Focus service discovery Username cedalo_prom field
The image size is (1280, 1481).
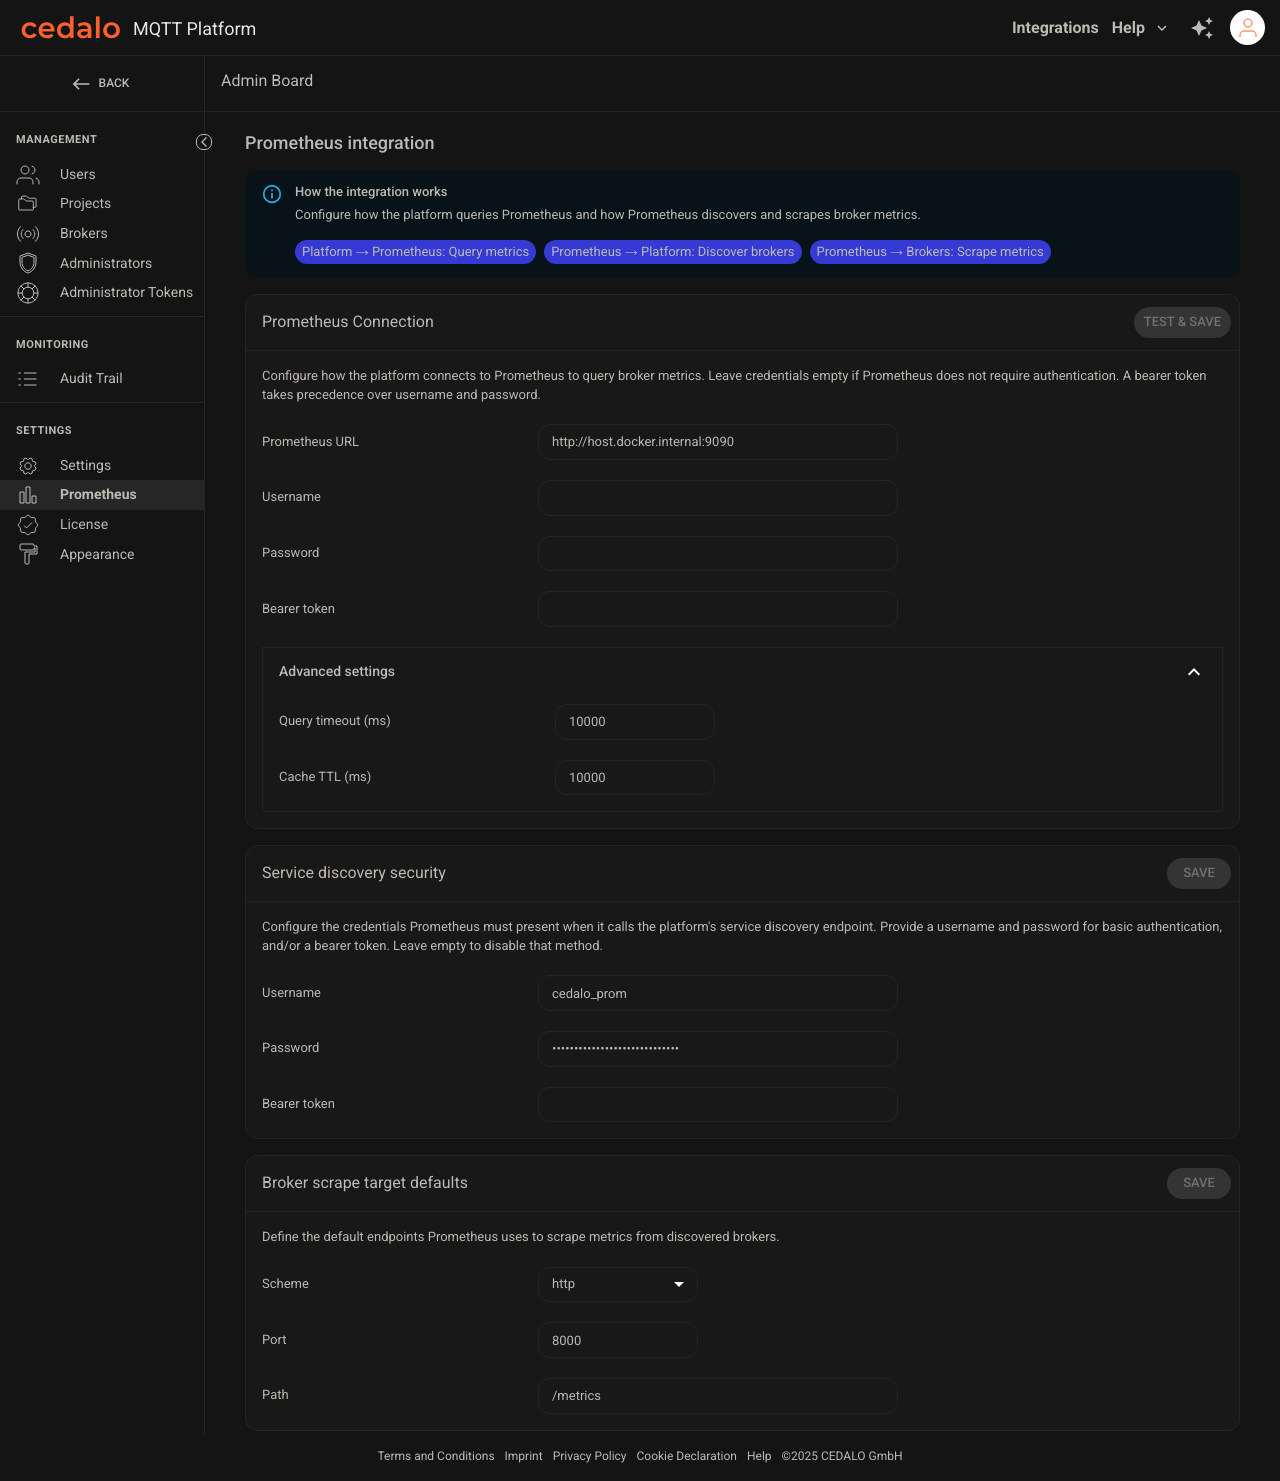coord(718,993)
